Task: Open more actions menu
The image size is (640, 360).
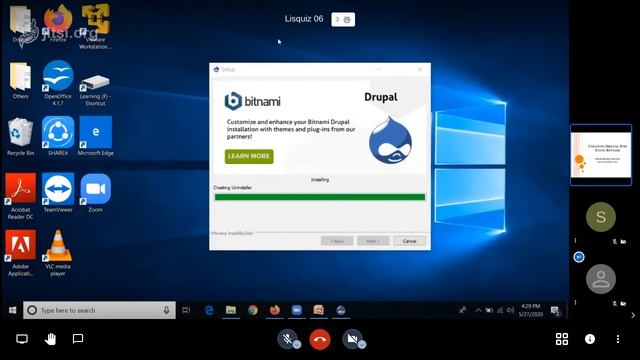Action: tap(618, 339)
